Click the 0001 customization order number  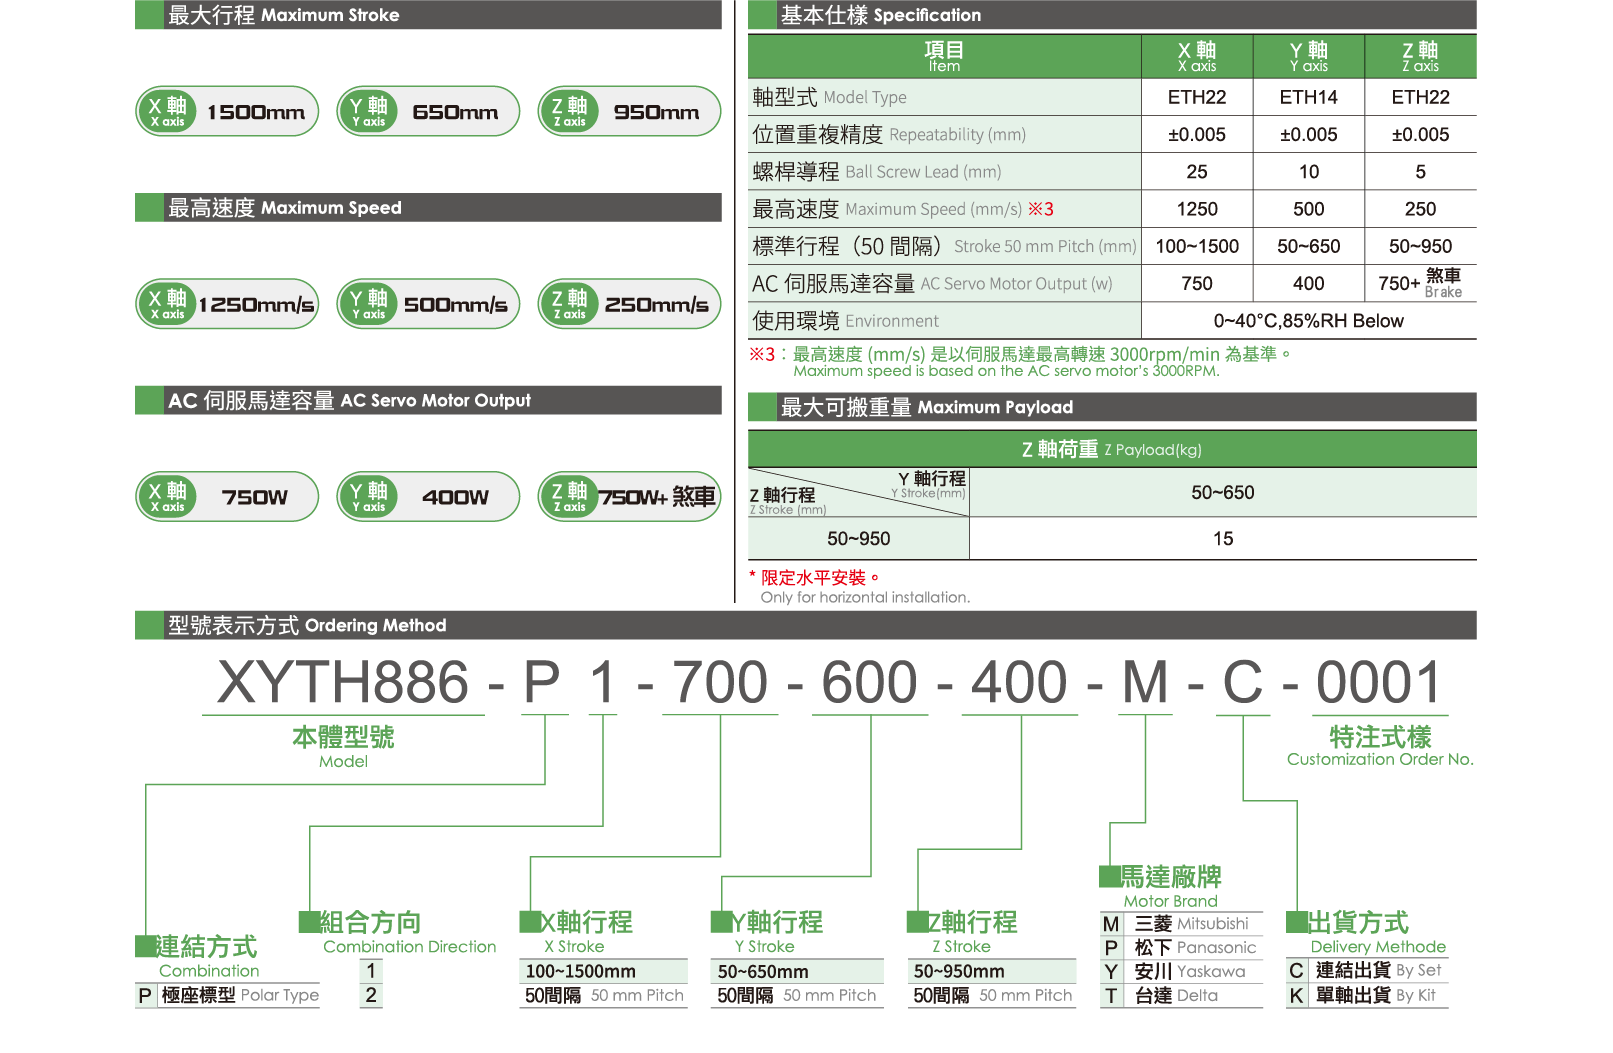(1379, 682)
